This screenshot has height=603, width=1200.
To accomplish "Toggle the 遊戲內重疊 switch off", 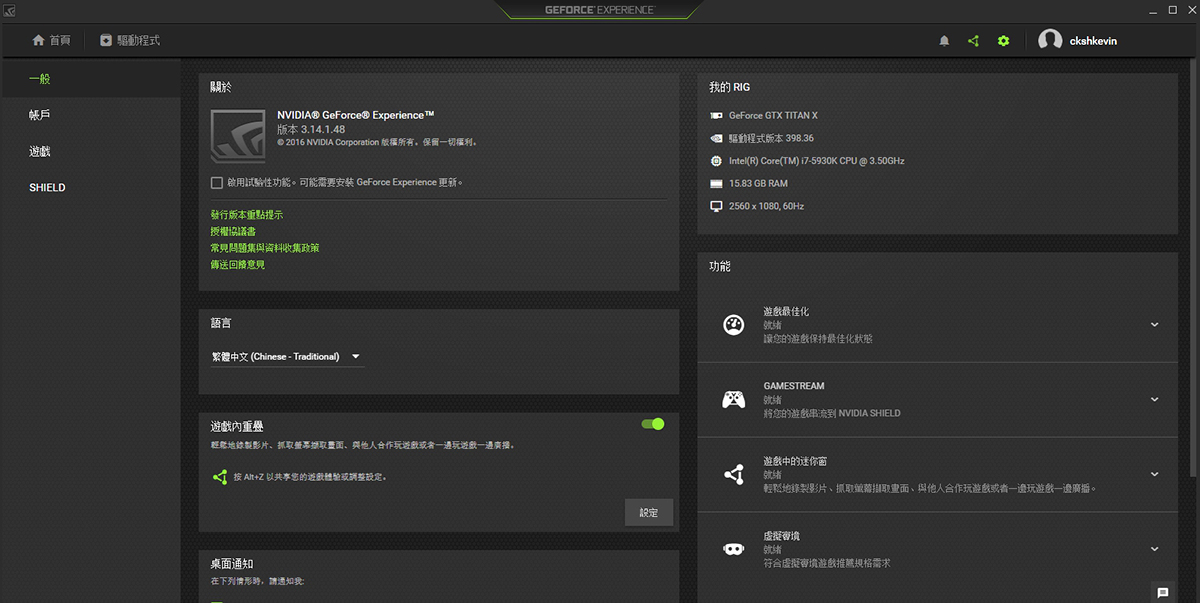I will pos(652,424).
